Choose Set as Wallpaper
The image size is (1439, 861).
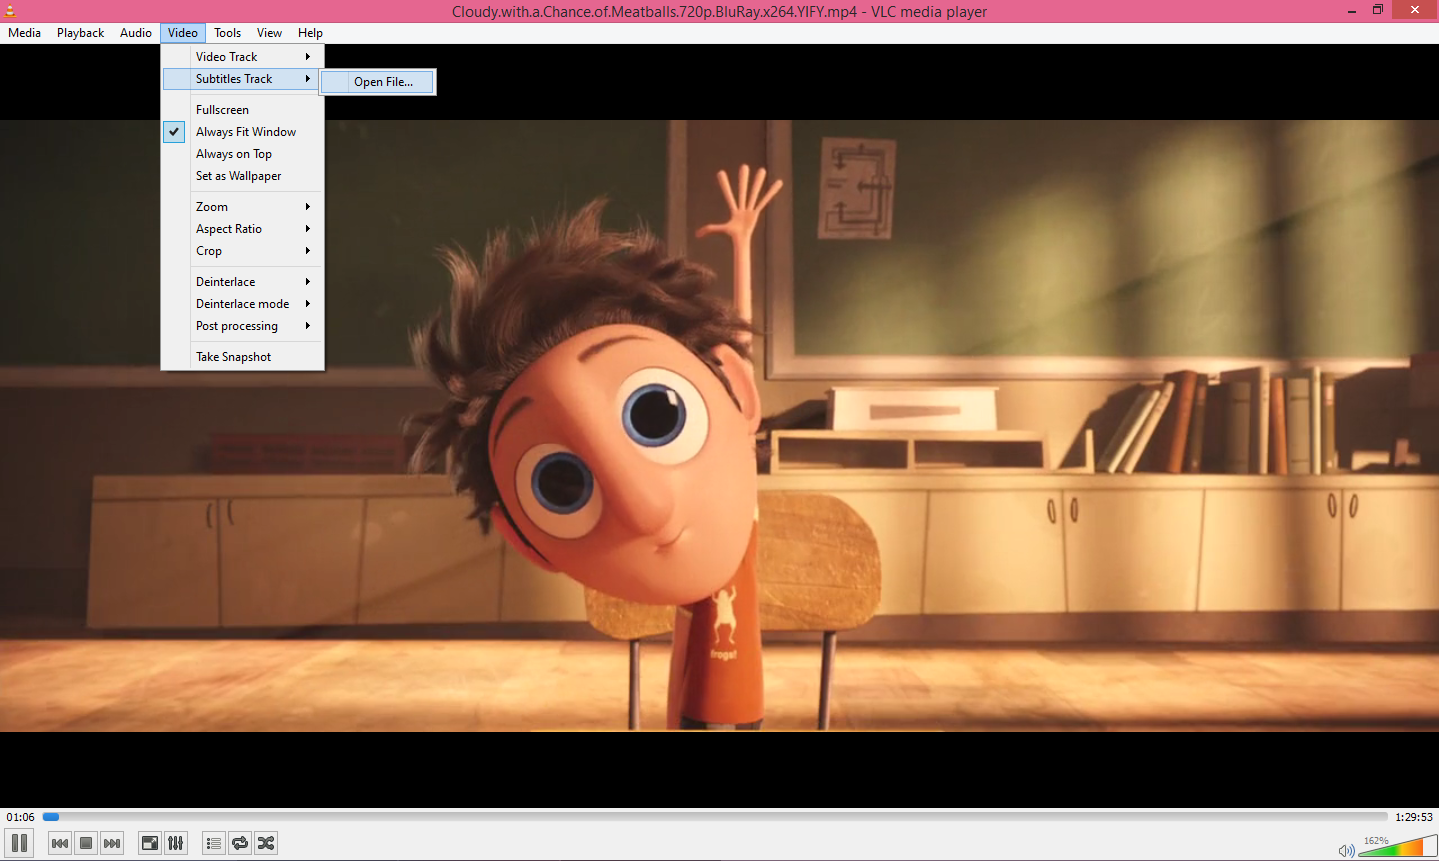(243, 176)
